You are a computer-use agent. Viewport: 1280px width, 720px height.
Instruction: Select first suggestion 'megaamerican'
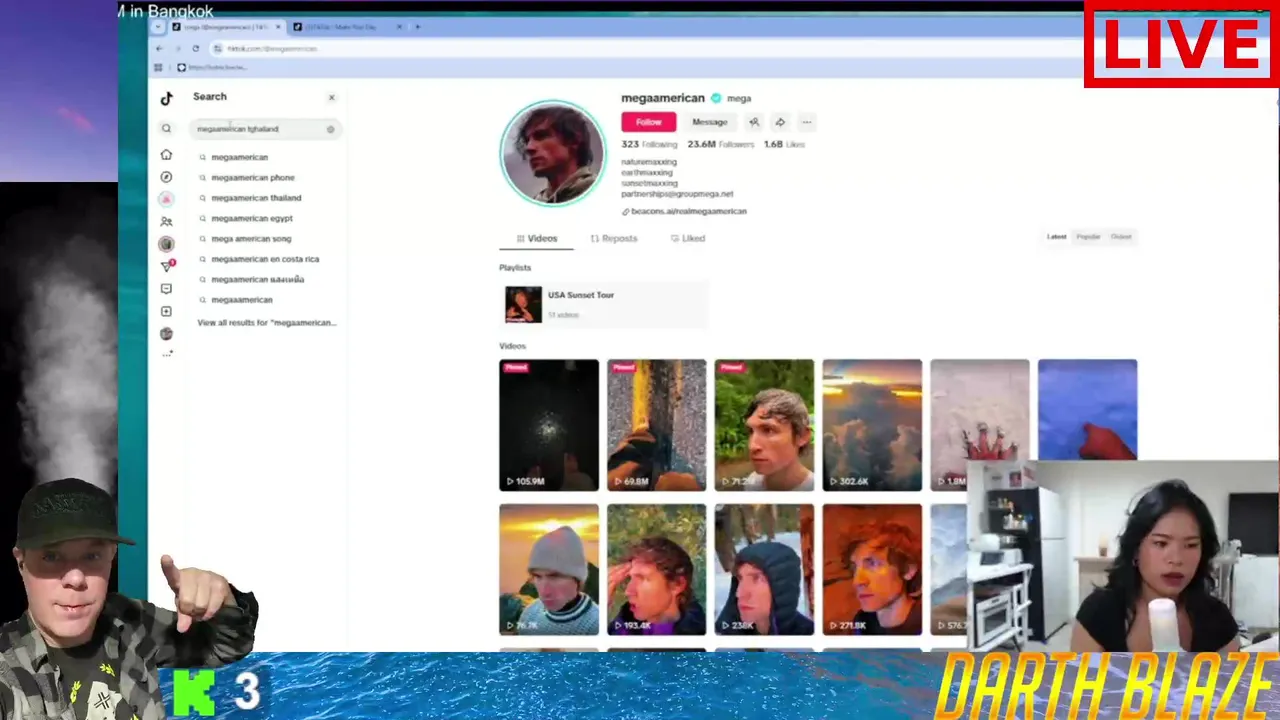pos(239,157)
